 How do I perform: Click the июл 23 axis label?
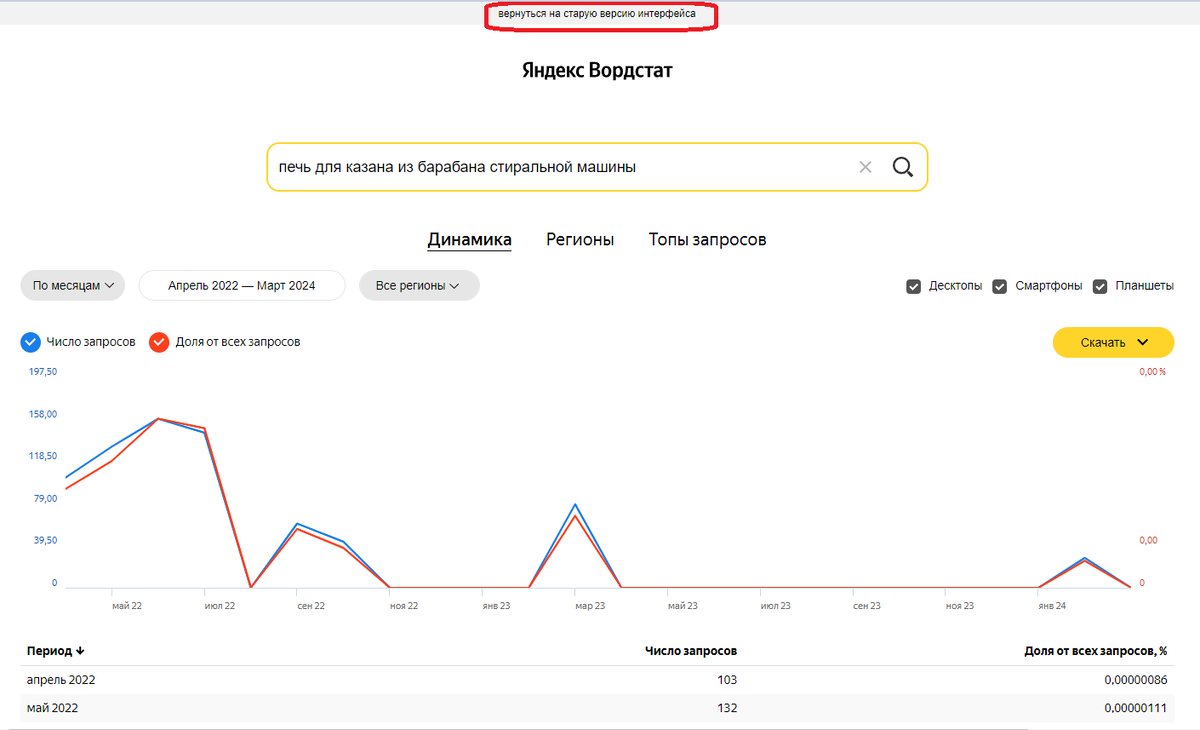click(775, 606)
